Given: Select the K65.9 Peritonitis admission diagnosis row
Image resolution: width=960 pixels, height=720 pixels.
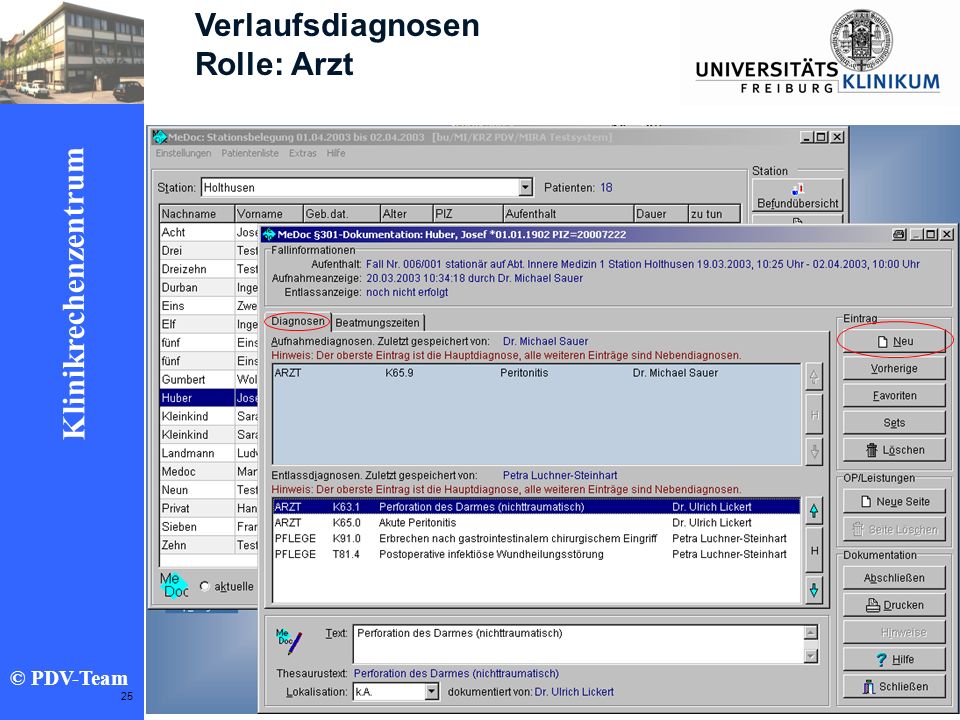Looking at the screenshot, I should 536,373.
